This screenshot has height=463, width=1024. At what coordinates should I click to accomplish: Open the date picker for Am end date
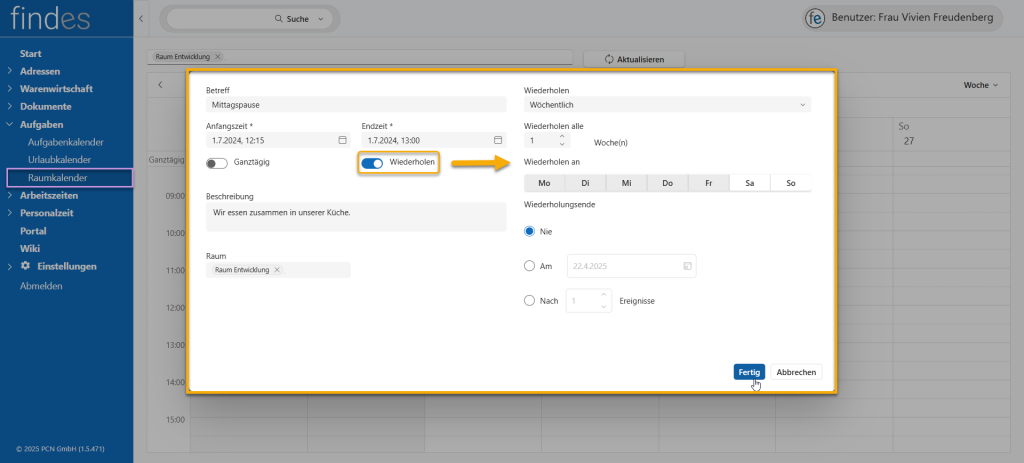[687, 266]
